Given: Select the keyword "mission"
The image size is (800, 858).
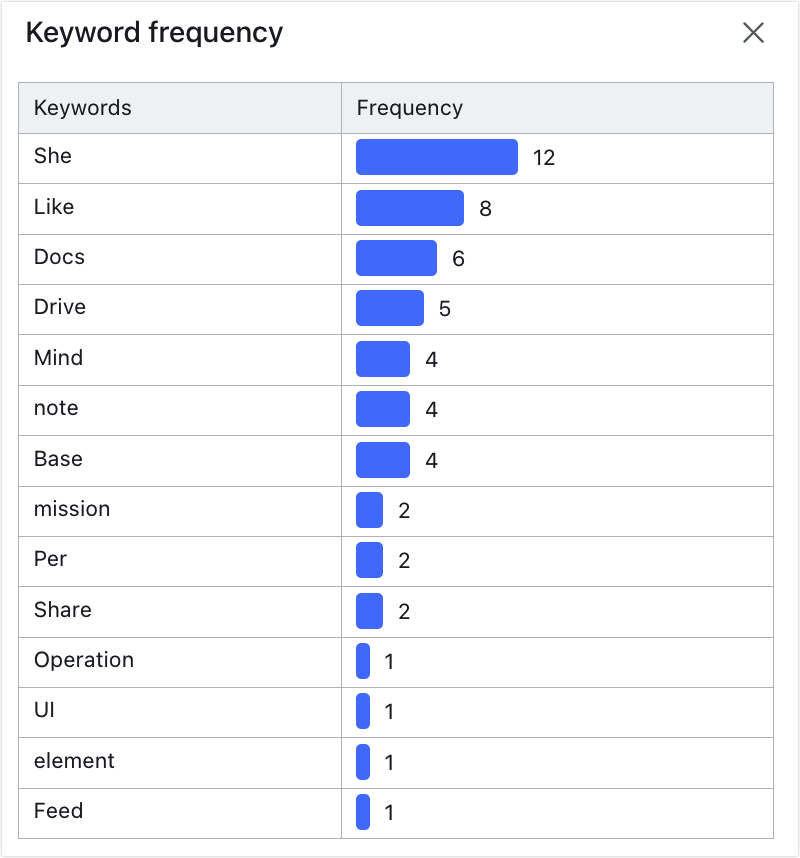Looking at the screenshot, I should point(72,509).
